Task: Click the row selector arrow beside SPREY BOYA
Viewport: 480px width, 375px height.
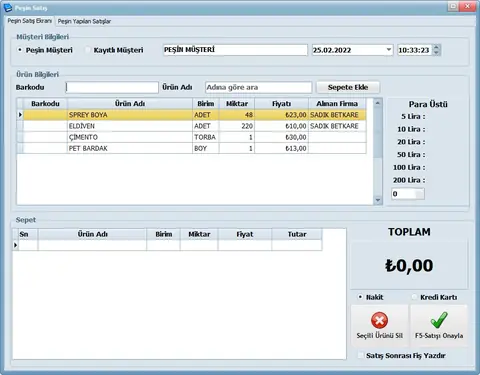Action: click(20, 115)
